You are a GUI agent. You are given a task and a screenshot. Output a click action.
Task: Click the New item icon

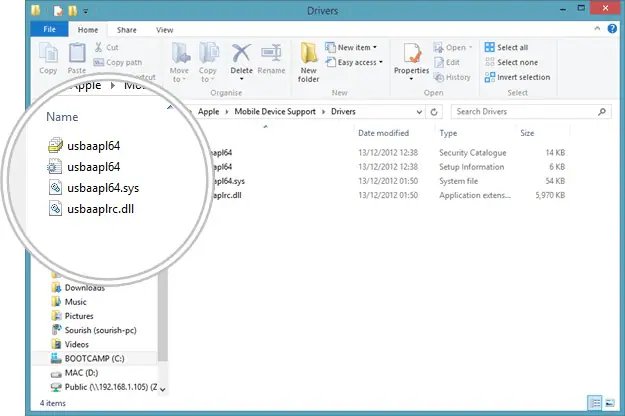[x=330, y=47]
